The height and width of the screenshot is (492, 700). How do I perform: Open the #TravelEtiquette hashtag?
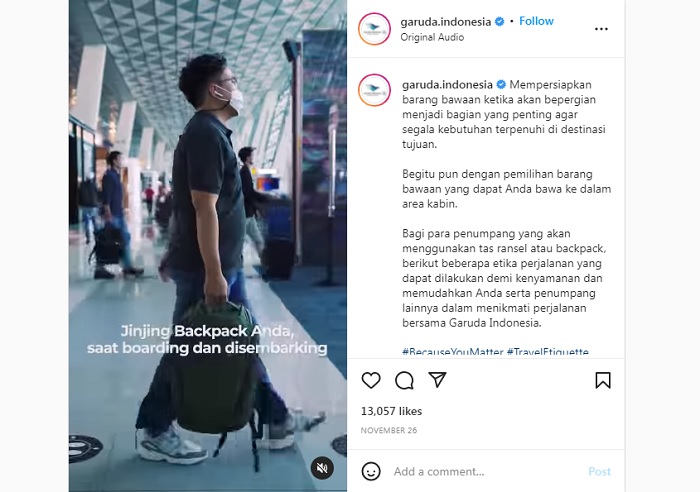[x=547, y=352]
